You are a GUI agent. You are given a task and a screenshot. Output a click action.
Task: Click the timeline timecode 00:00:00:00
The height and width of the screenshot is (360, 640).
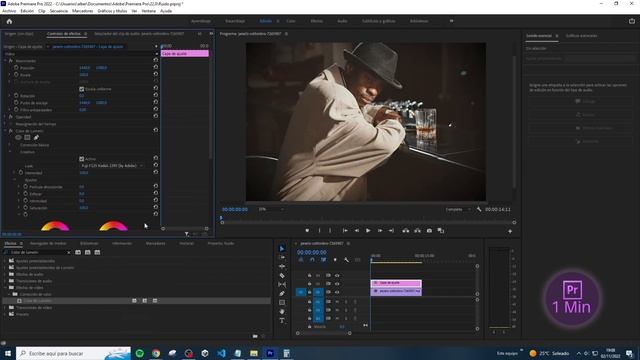point(311,252)
